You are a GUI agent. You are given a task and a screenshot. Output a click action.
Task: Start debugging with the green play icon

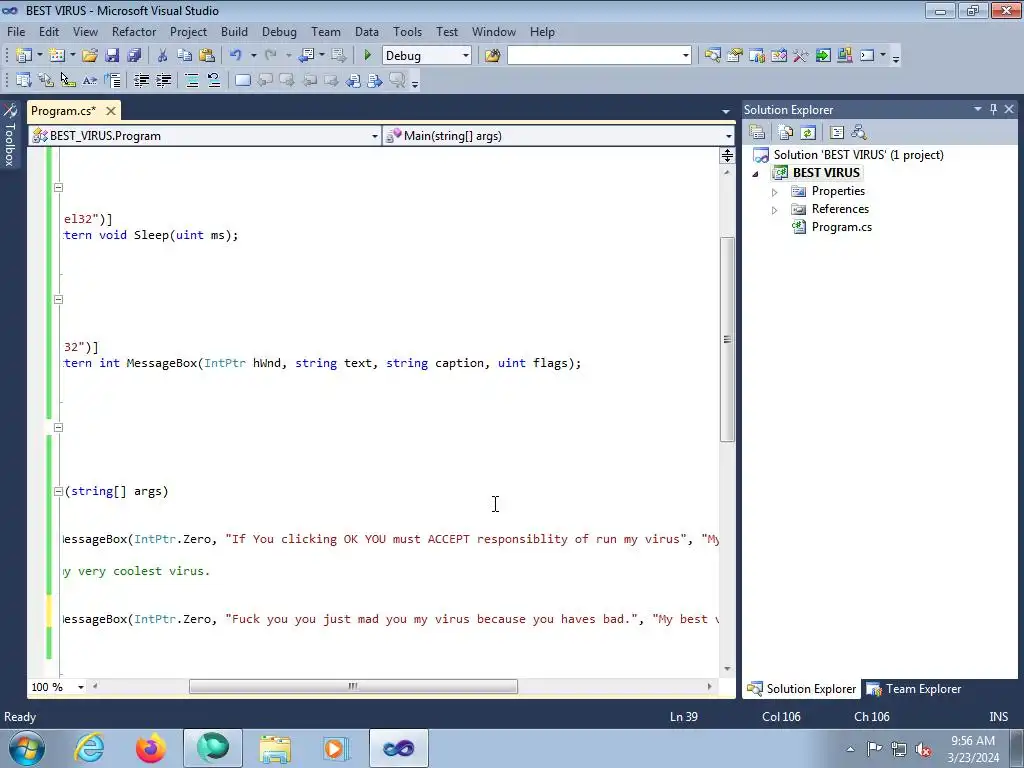[368, 56]
